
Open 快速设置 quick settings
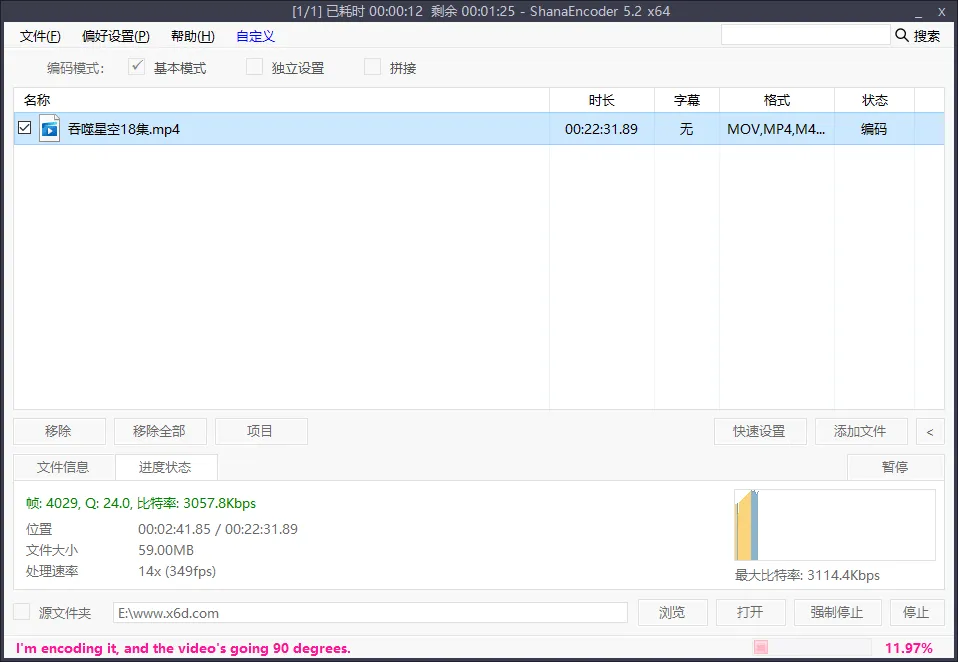760,431
